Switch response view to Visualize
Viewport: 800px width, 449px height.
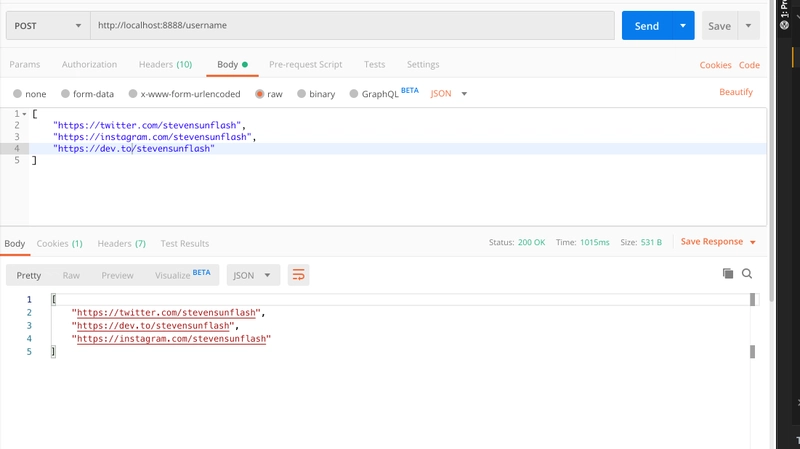[182, 275]
